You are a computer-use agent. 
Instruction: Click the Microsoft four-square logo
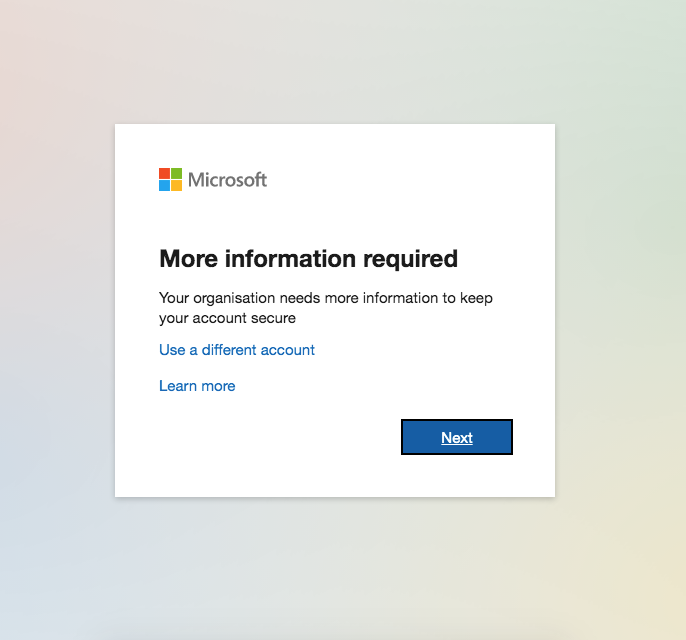tap(170, 179)
